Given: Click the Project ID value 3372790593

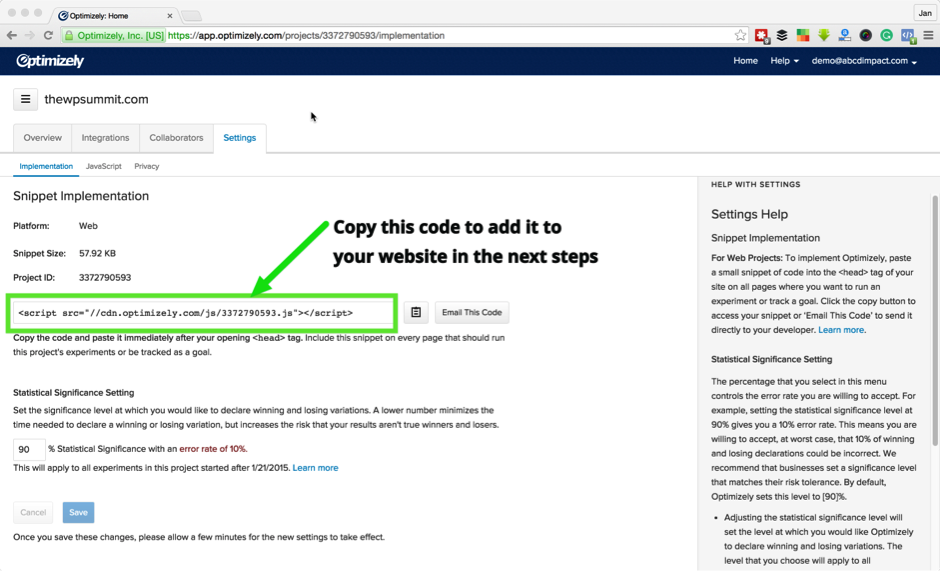Looking at the screenshot, I should (x=105, y=277).
